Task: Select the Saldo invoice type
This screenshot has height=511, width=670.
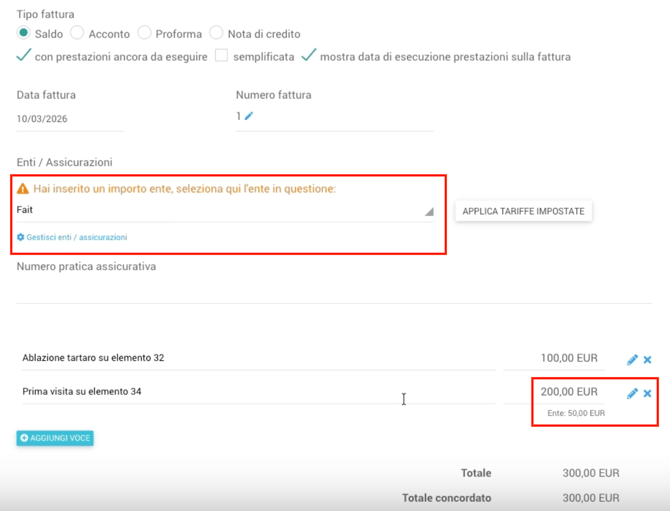Action: (x=24, y=33)
